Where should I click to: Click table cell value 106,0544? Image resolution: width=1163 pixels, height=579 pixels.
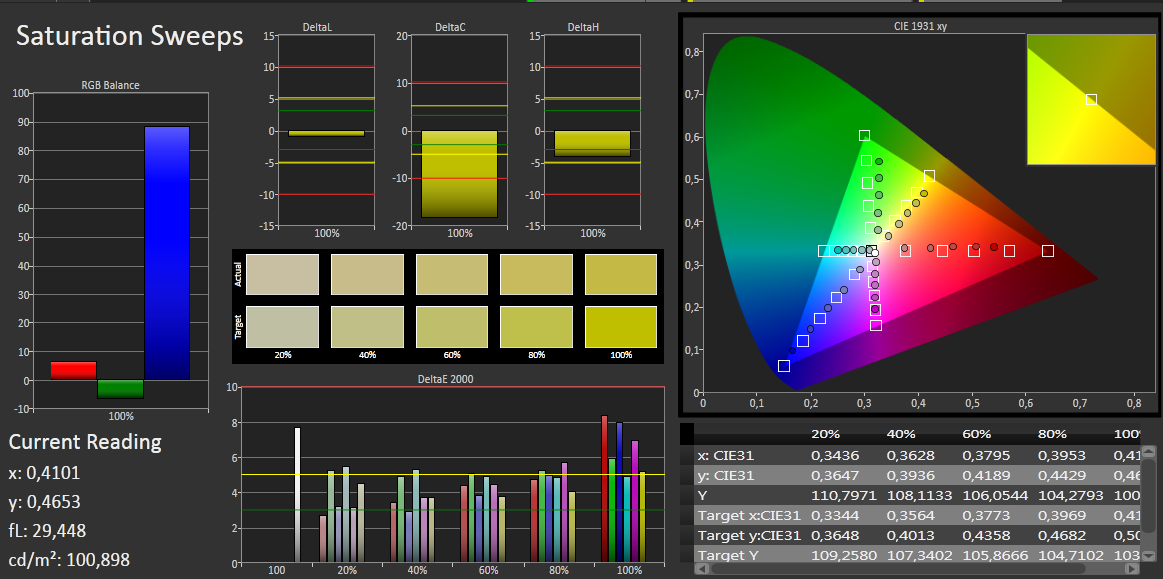tap(994, 495)
